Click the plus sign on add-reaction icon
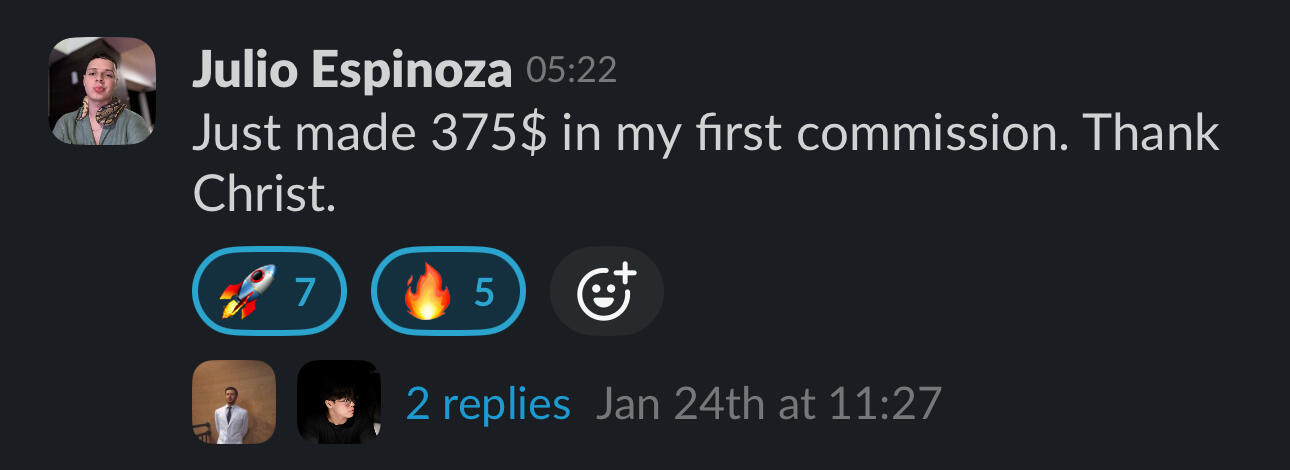The height and width of the screenshot is (470, 1290). click(x=624, y=274)
